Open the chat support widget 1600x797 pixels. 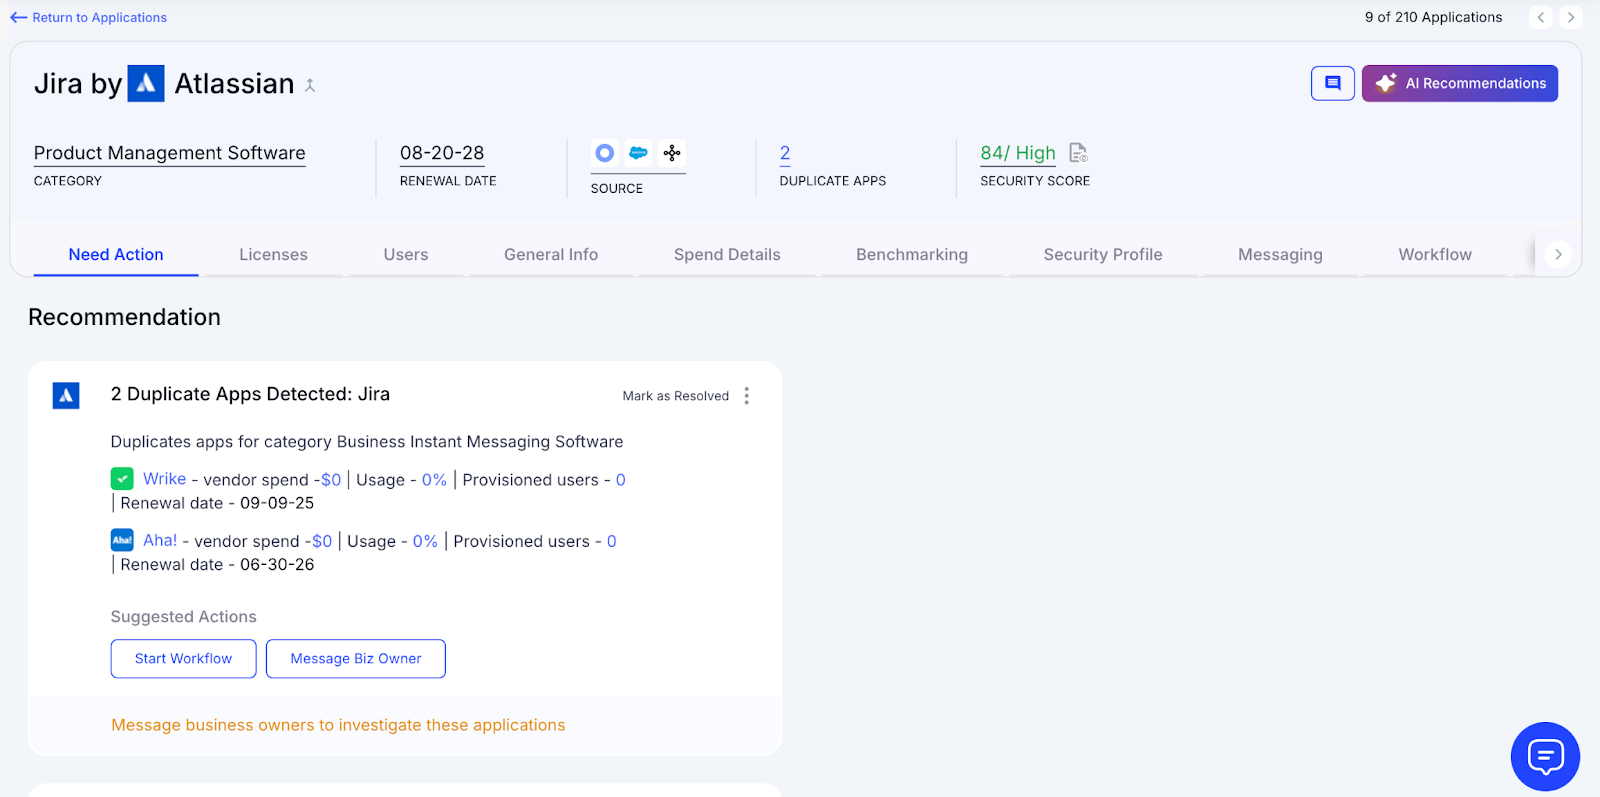pos(1545,756)
